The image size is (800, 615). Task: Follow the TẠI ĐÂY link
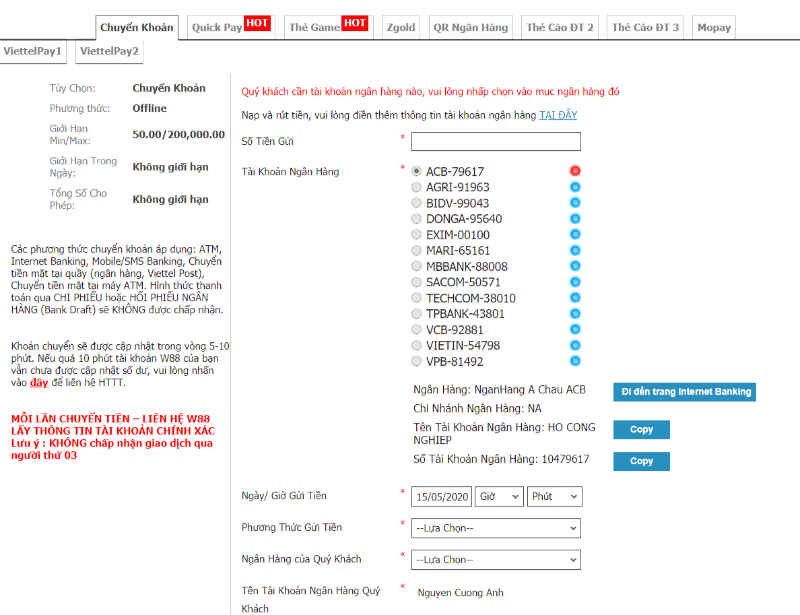tap(558, 115)
